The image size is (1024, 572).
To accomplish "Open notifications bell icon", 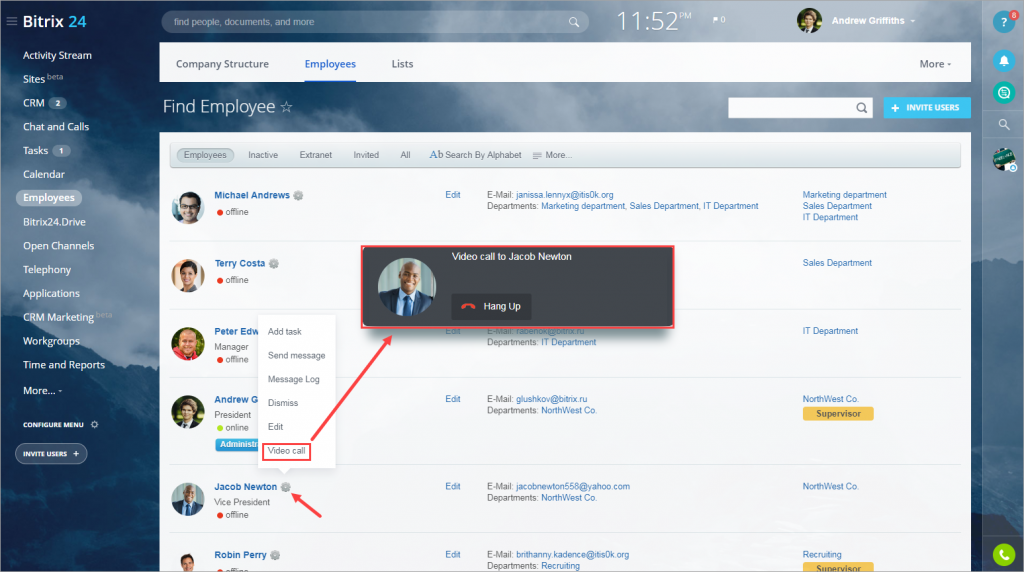I will [1004, 61].
